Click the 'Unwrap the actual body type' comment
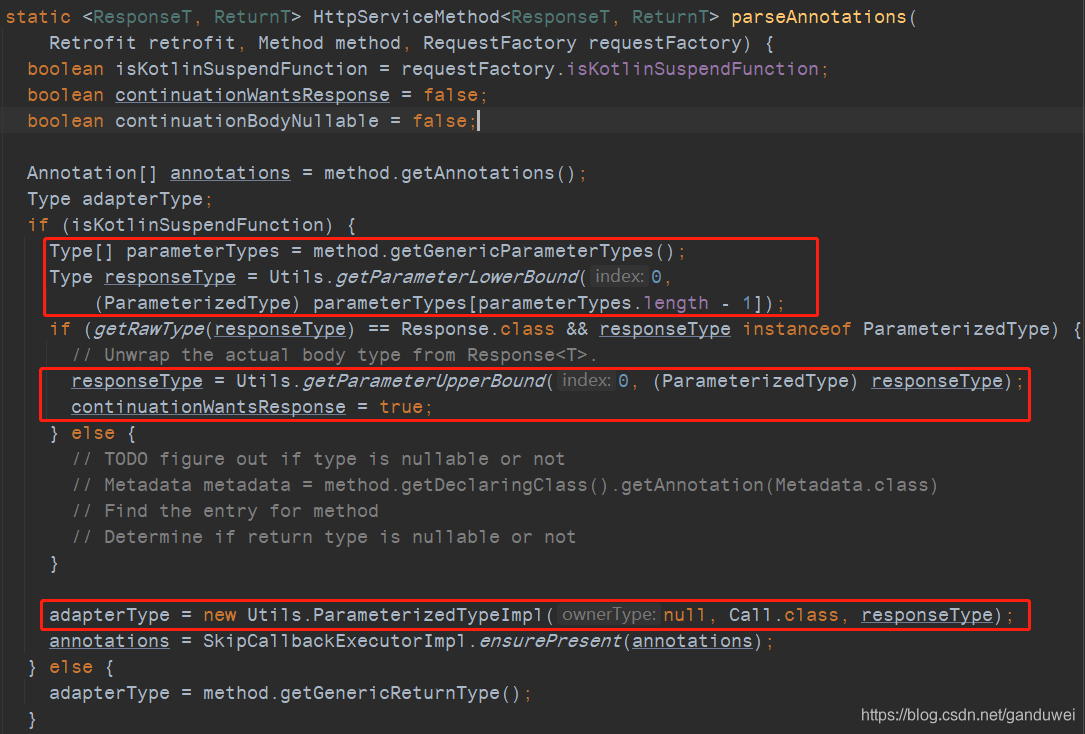 [x=334, y=356]
